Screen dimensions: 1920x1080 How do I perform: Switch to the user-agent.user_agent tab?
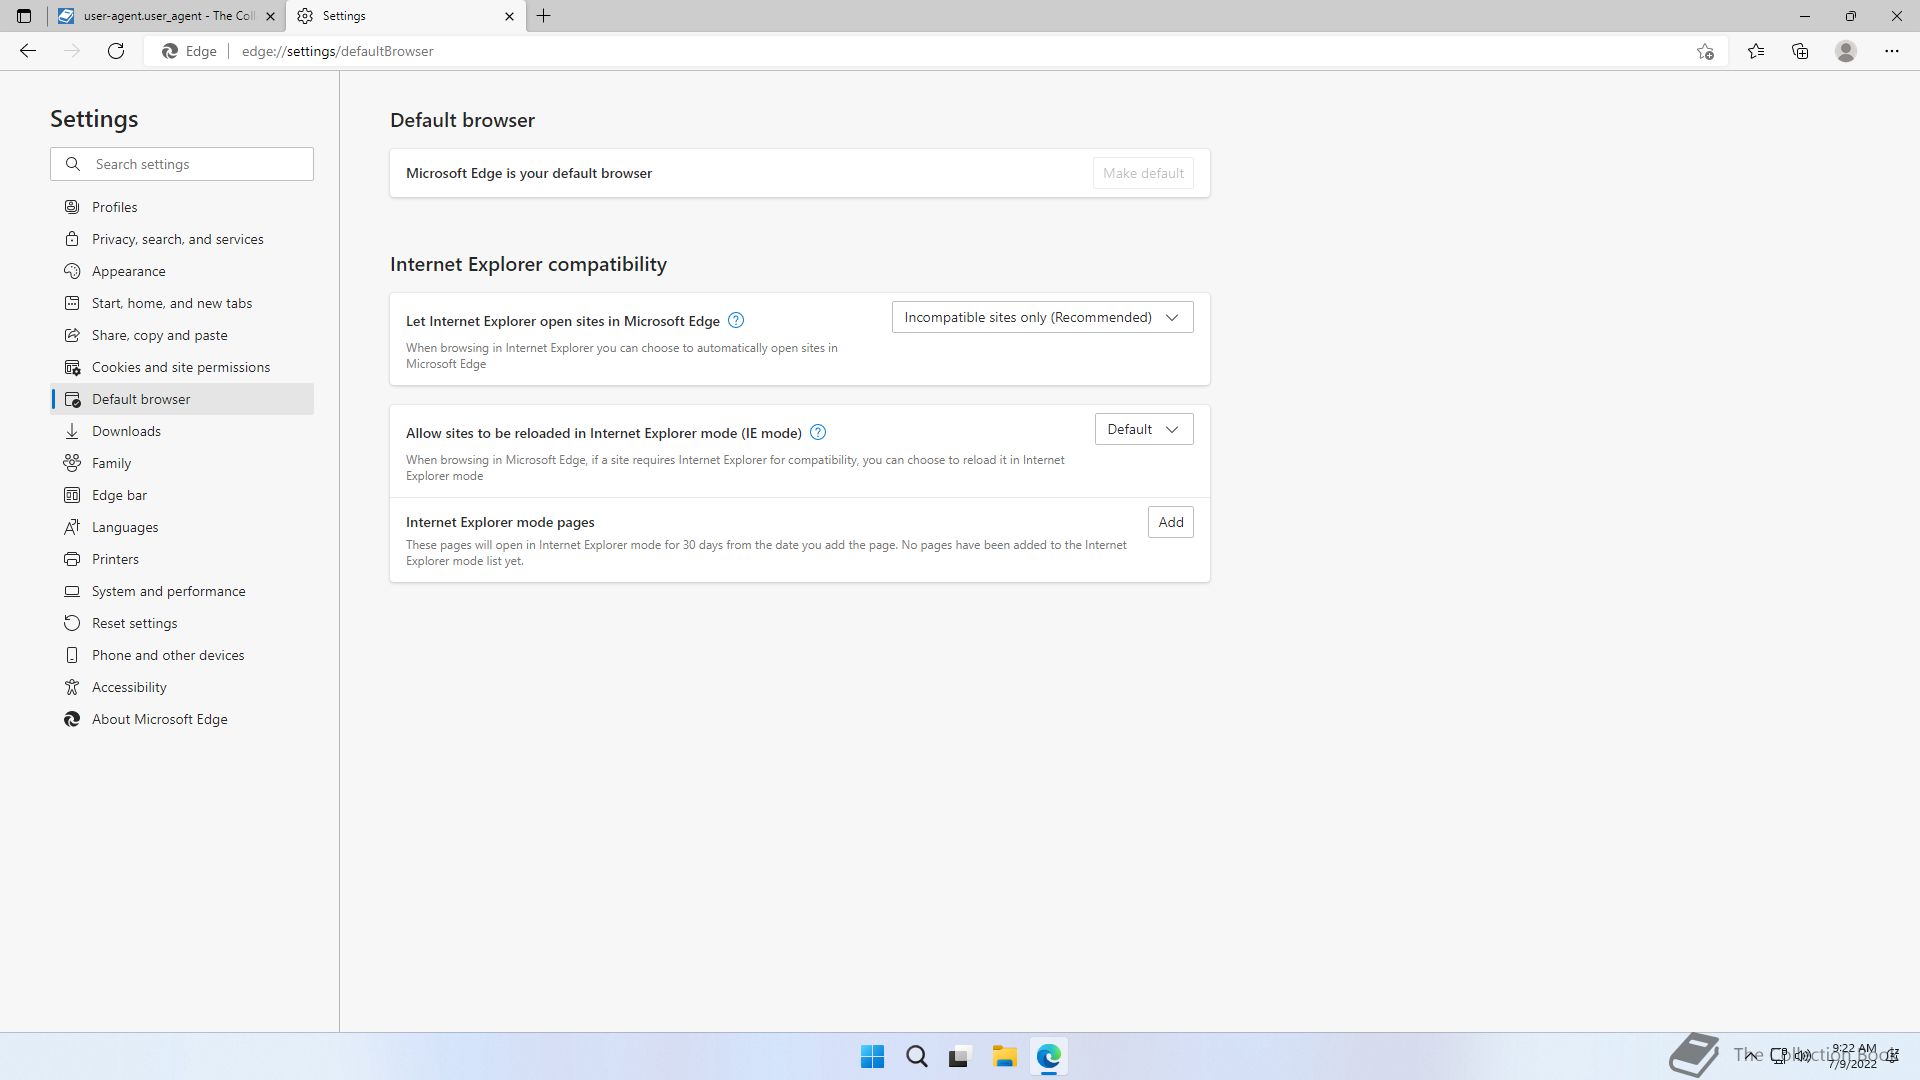click(x=166, y=16)
